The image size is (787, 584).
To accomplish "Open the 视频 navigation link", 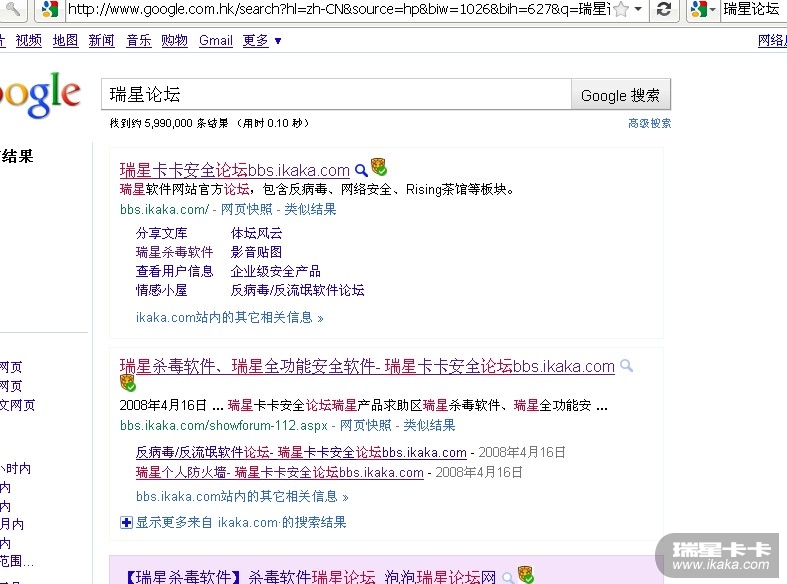I will 29,40.
